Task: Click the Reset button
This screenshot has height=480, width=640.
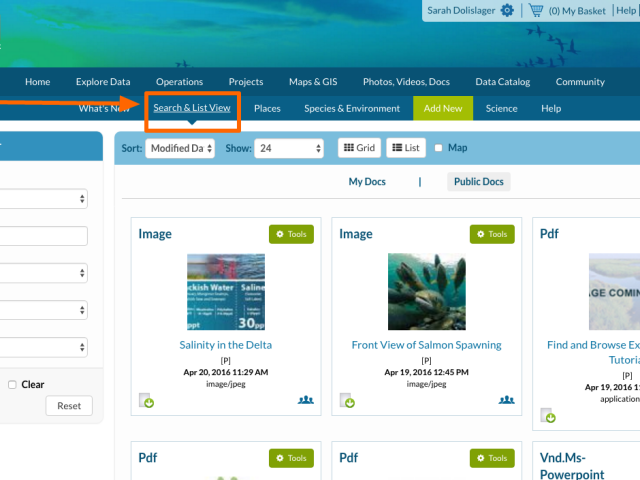Action: coord(69,406)
